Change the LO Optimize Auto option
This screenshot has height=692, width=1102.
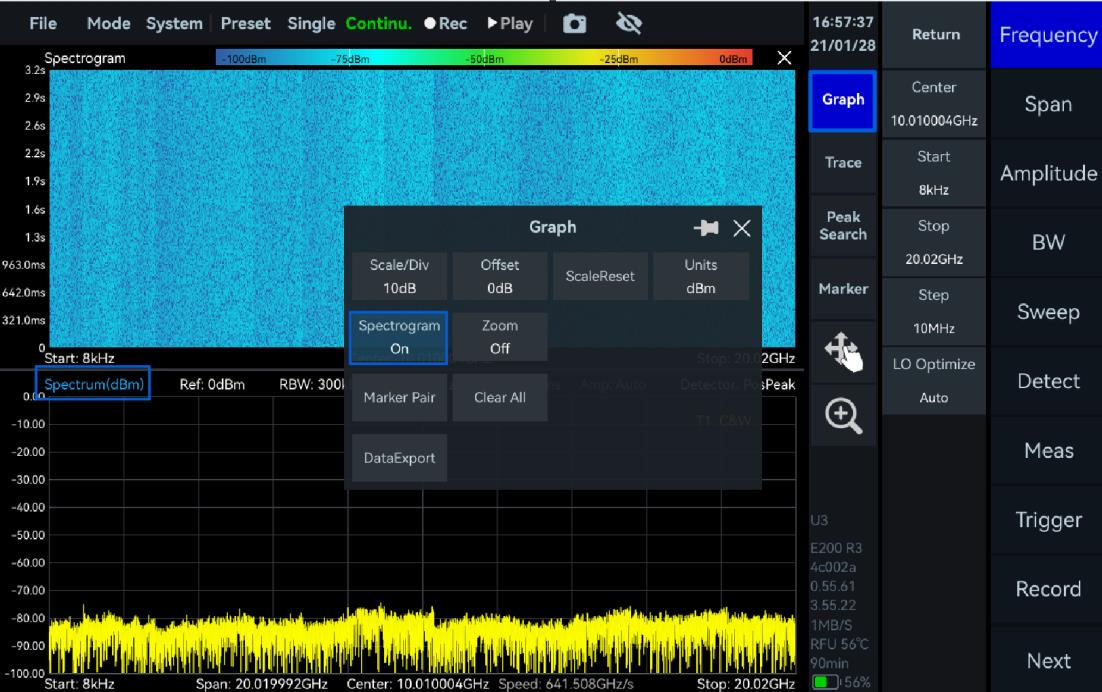[934, 380]
